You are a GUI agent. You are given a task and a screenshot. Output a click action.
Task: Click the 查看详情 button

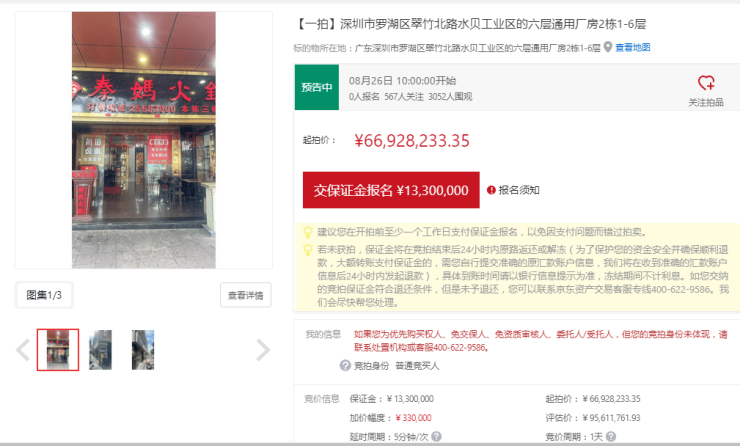(245, 295)
